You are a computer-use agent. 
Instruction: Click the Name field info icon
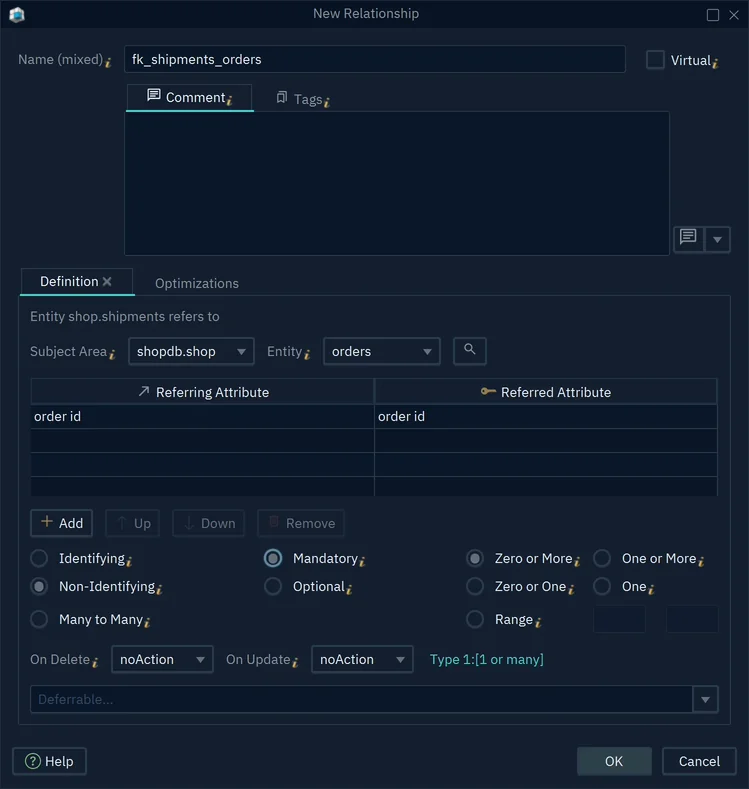click(108, 62)
